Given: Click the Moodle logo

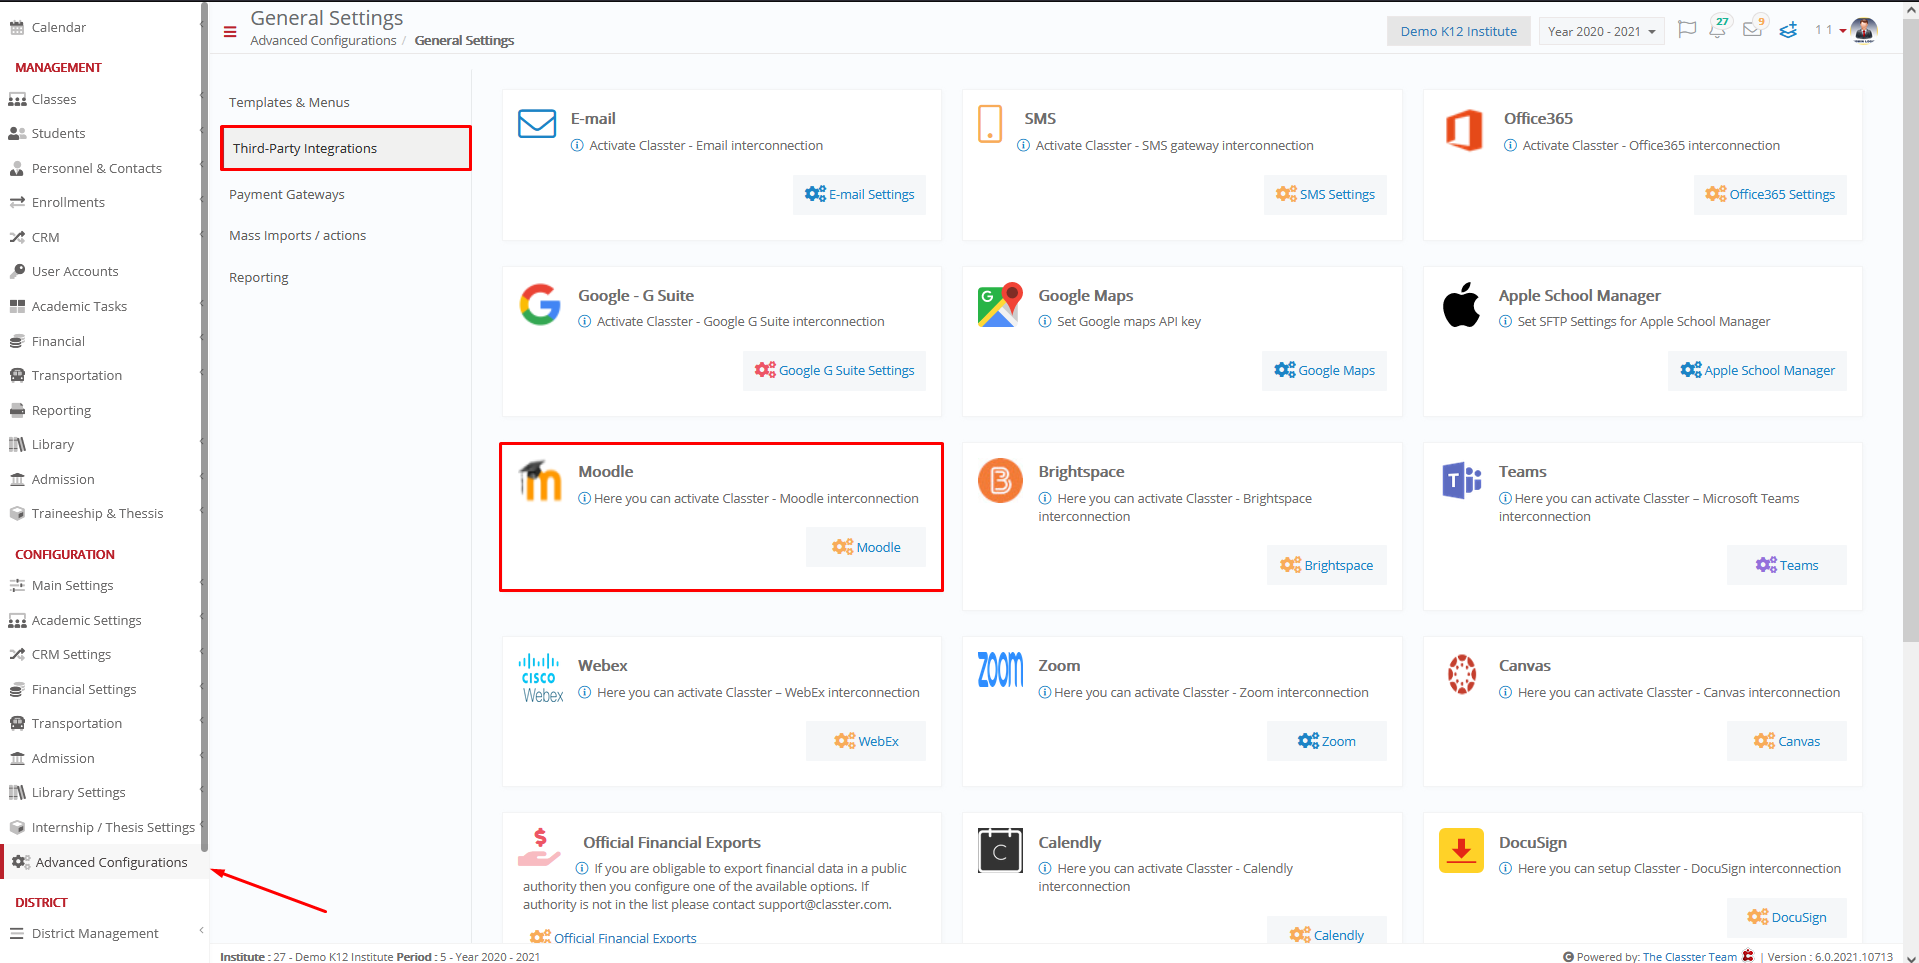Looking at the screenshot, I should click(541, 481).
